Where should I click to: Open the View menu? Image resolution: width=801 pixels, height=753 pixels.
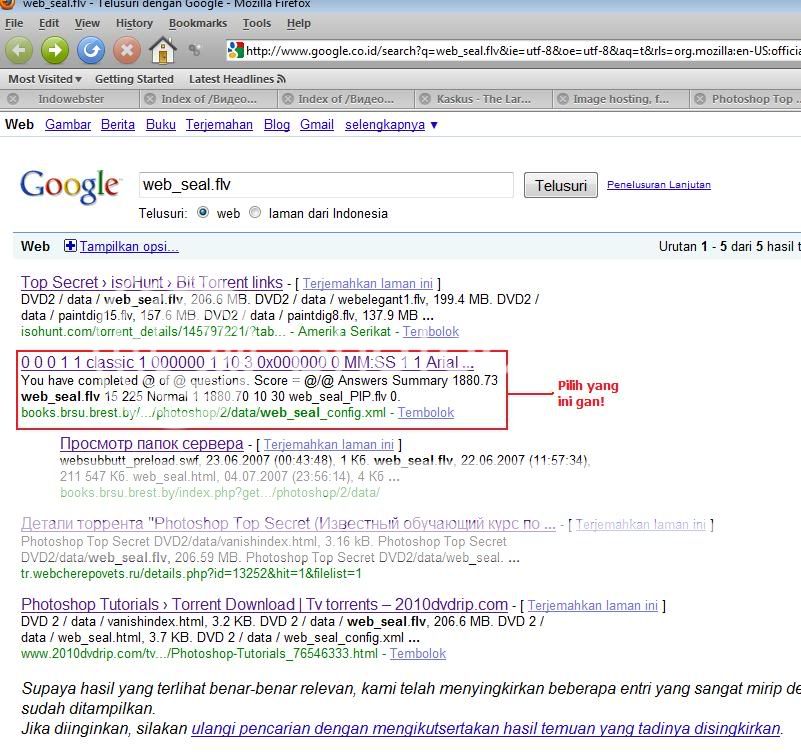(x=87, y=23)
